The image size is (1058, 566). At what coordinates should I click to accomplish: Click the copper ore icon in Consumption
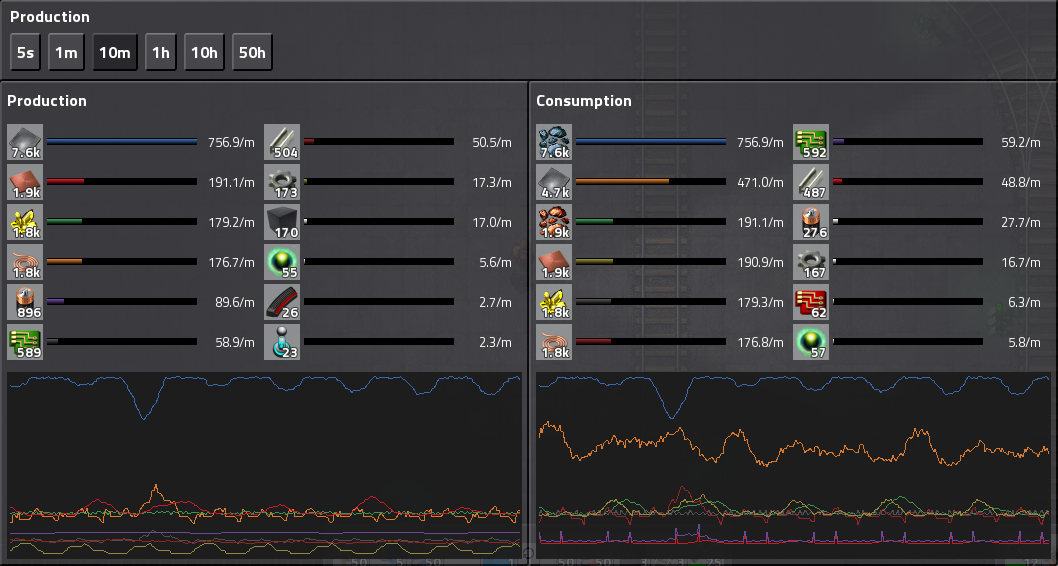point(554,222)
